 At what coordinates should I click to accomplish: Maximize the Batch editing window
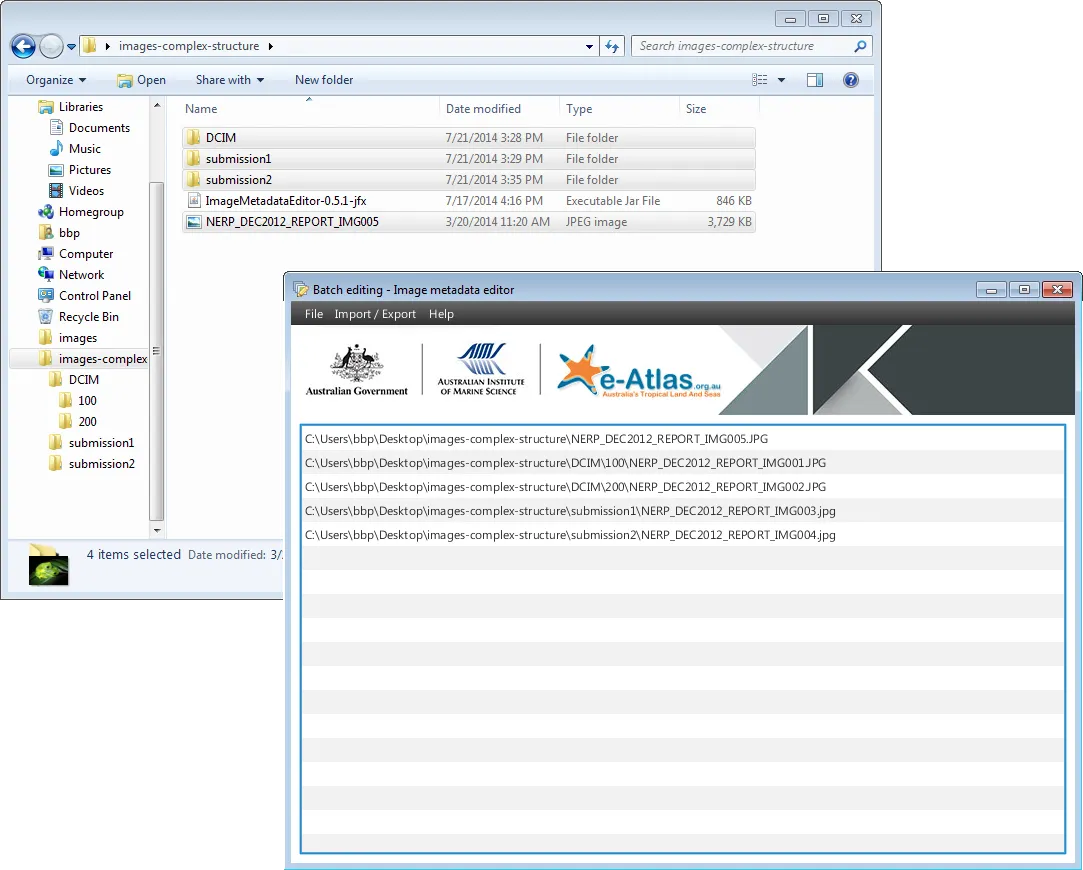coord(1024,289)
